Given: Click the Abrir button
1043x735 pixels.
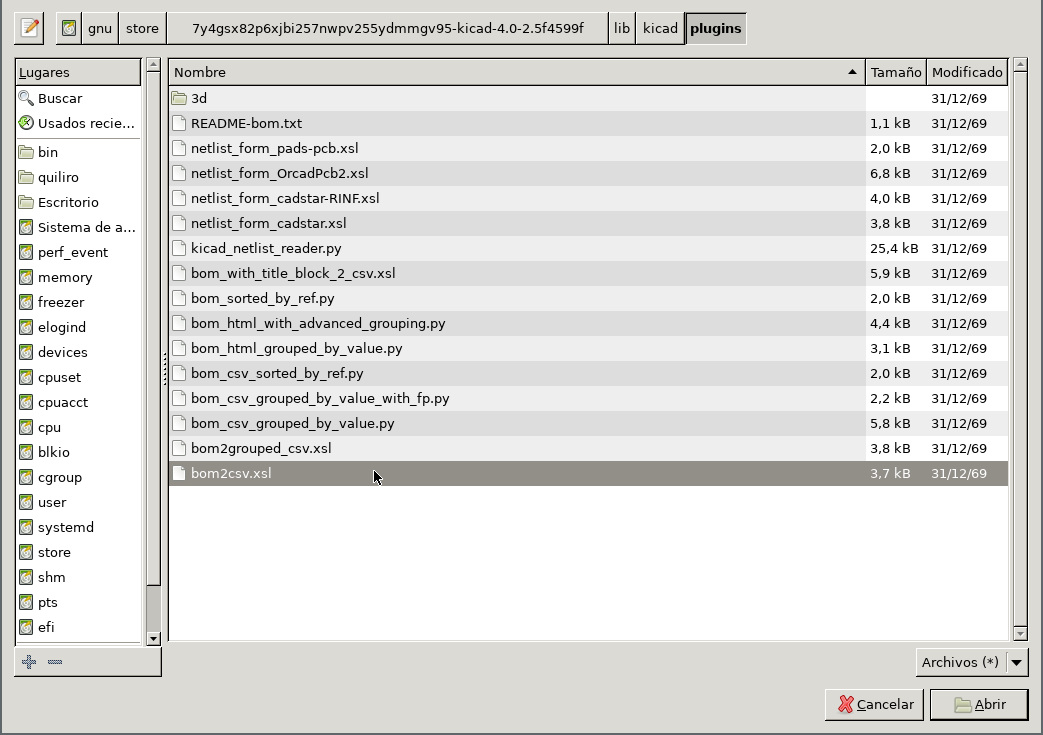Looking at the screenshot, I should (x=979, y=704).
